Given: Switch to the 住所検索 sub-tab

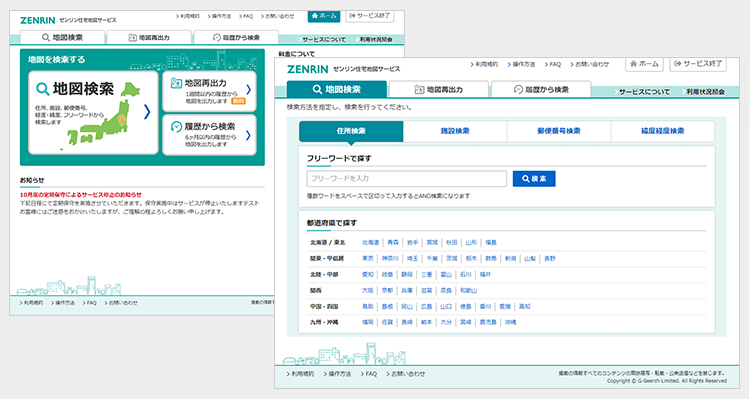Looking at the screenshot, I should [x=351, y=131].
